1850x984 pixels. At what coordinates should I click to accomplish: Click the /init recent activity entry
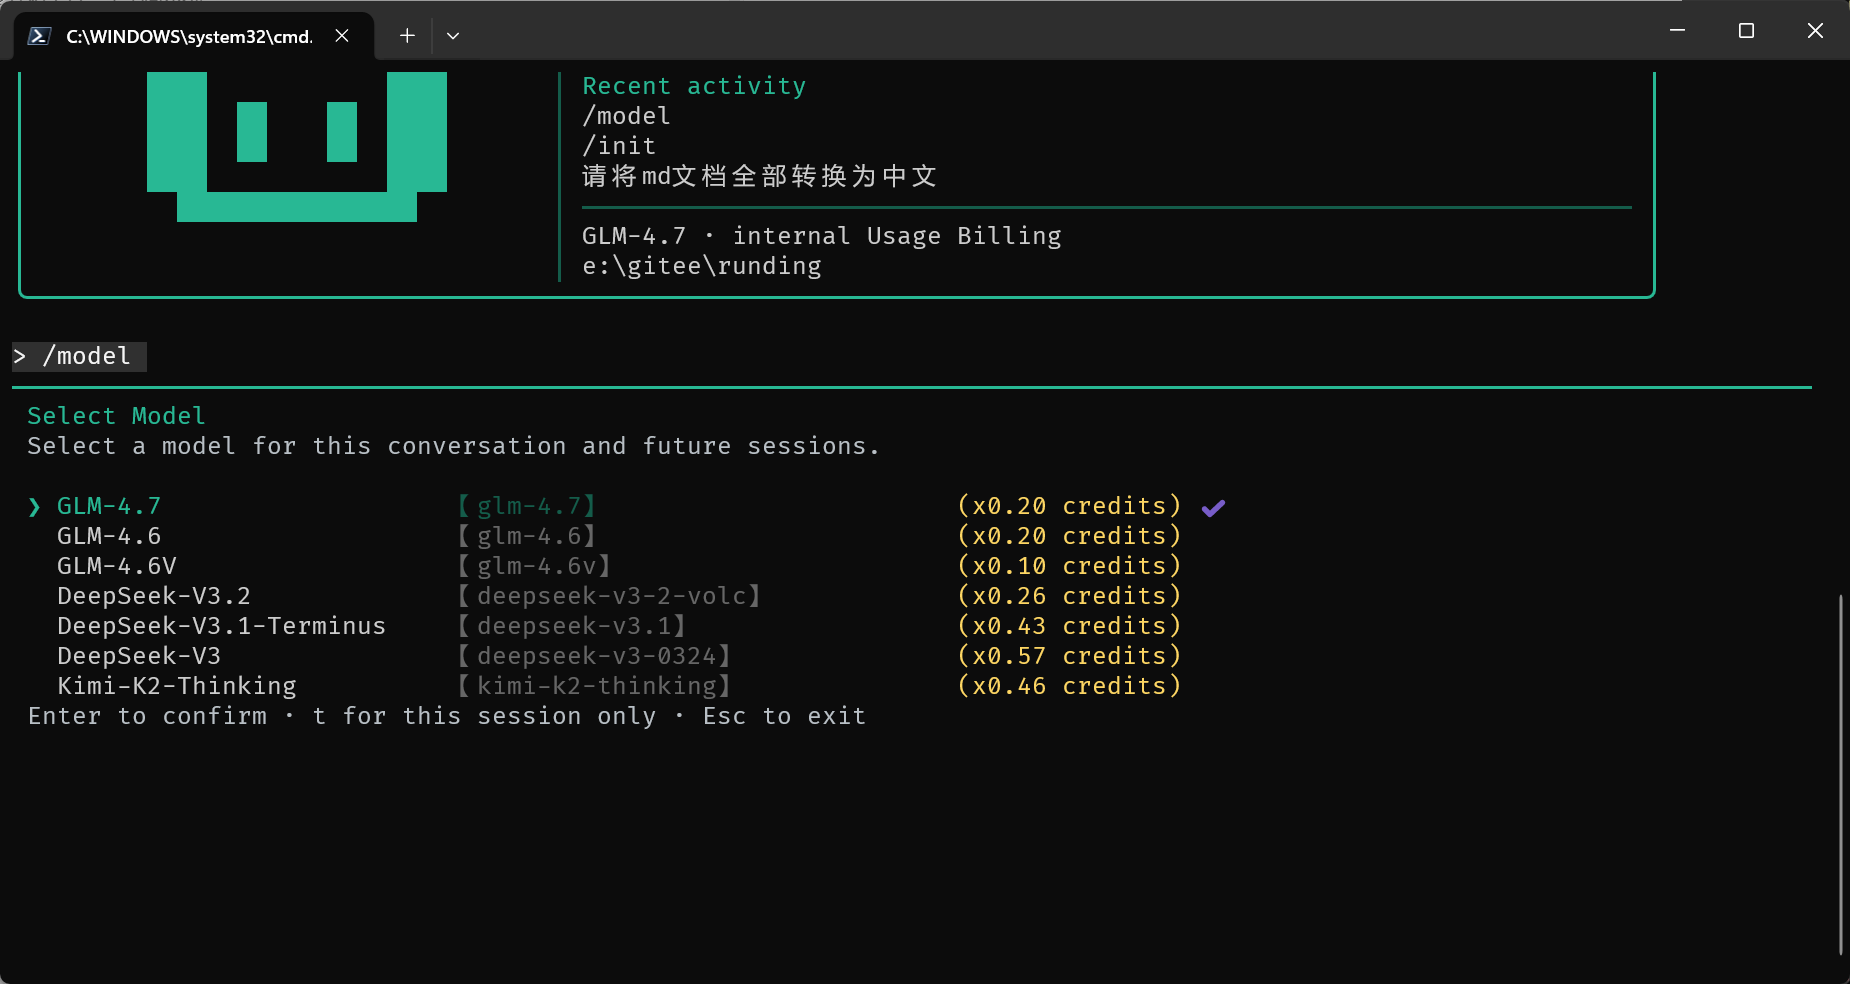click(x=619, y=146)
